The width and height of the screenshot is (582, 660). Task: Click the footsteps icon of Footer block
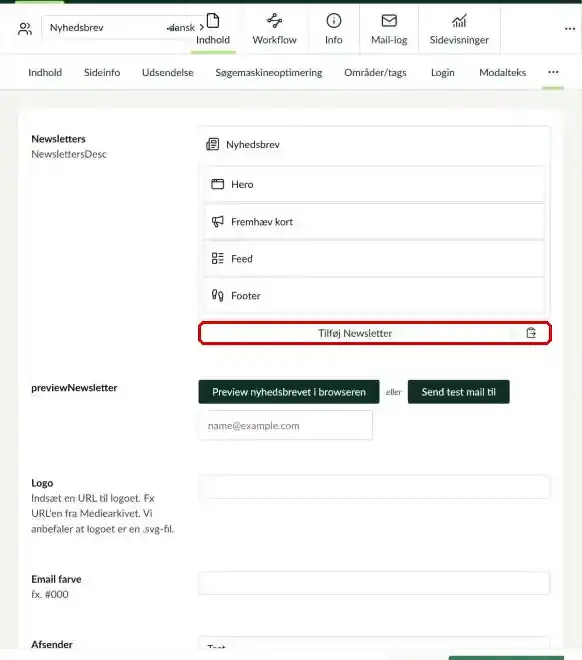pyautogui.click(x=218, y=295)
